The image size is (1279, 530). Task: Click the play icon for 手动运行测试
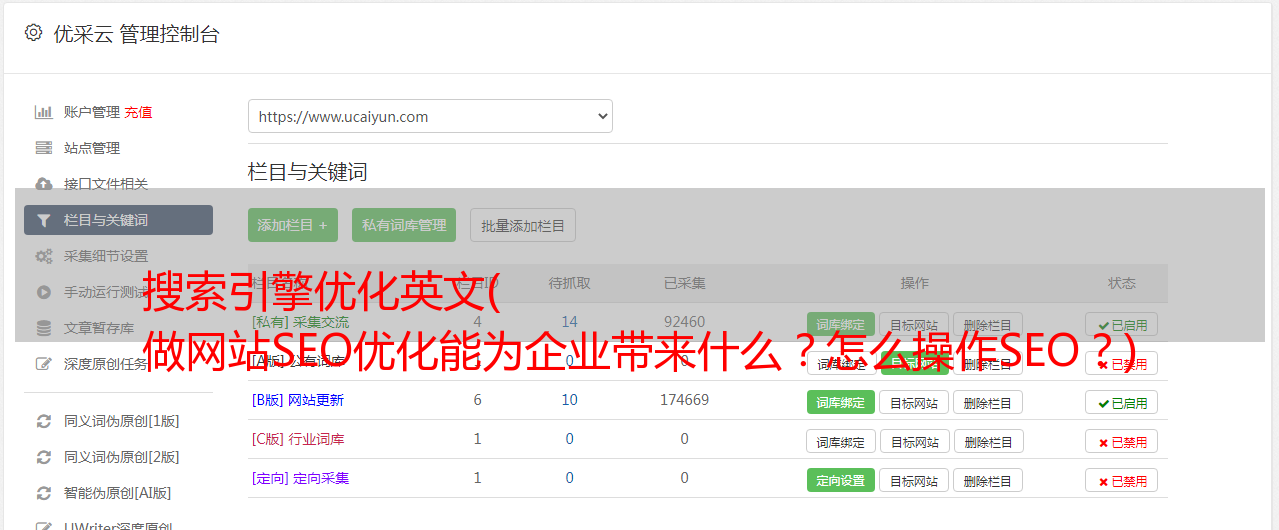point(43,292)
